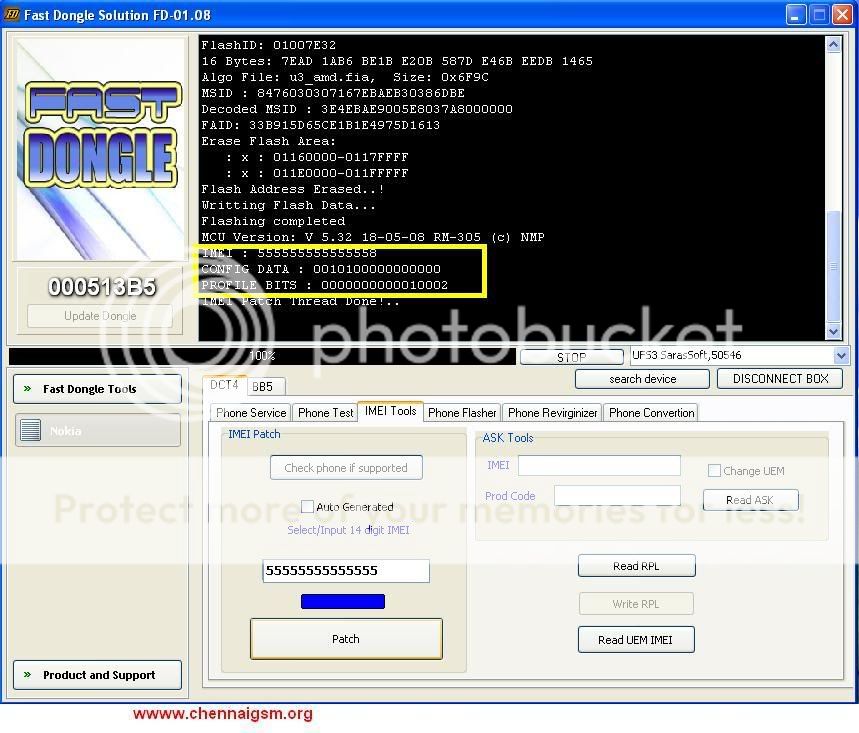859x733 pixels.
Task: Click the FlashID: 01007E32 log line
Action: coord(268,45)
